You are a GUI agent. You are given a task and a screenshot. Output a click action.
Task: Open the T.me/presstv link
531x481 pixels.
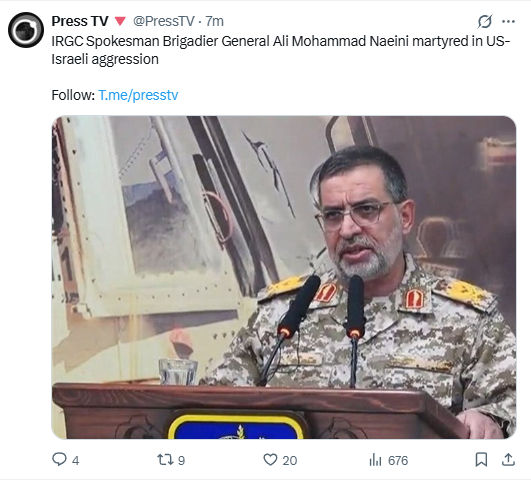(x=138, y=95)
